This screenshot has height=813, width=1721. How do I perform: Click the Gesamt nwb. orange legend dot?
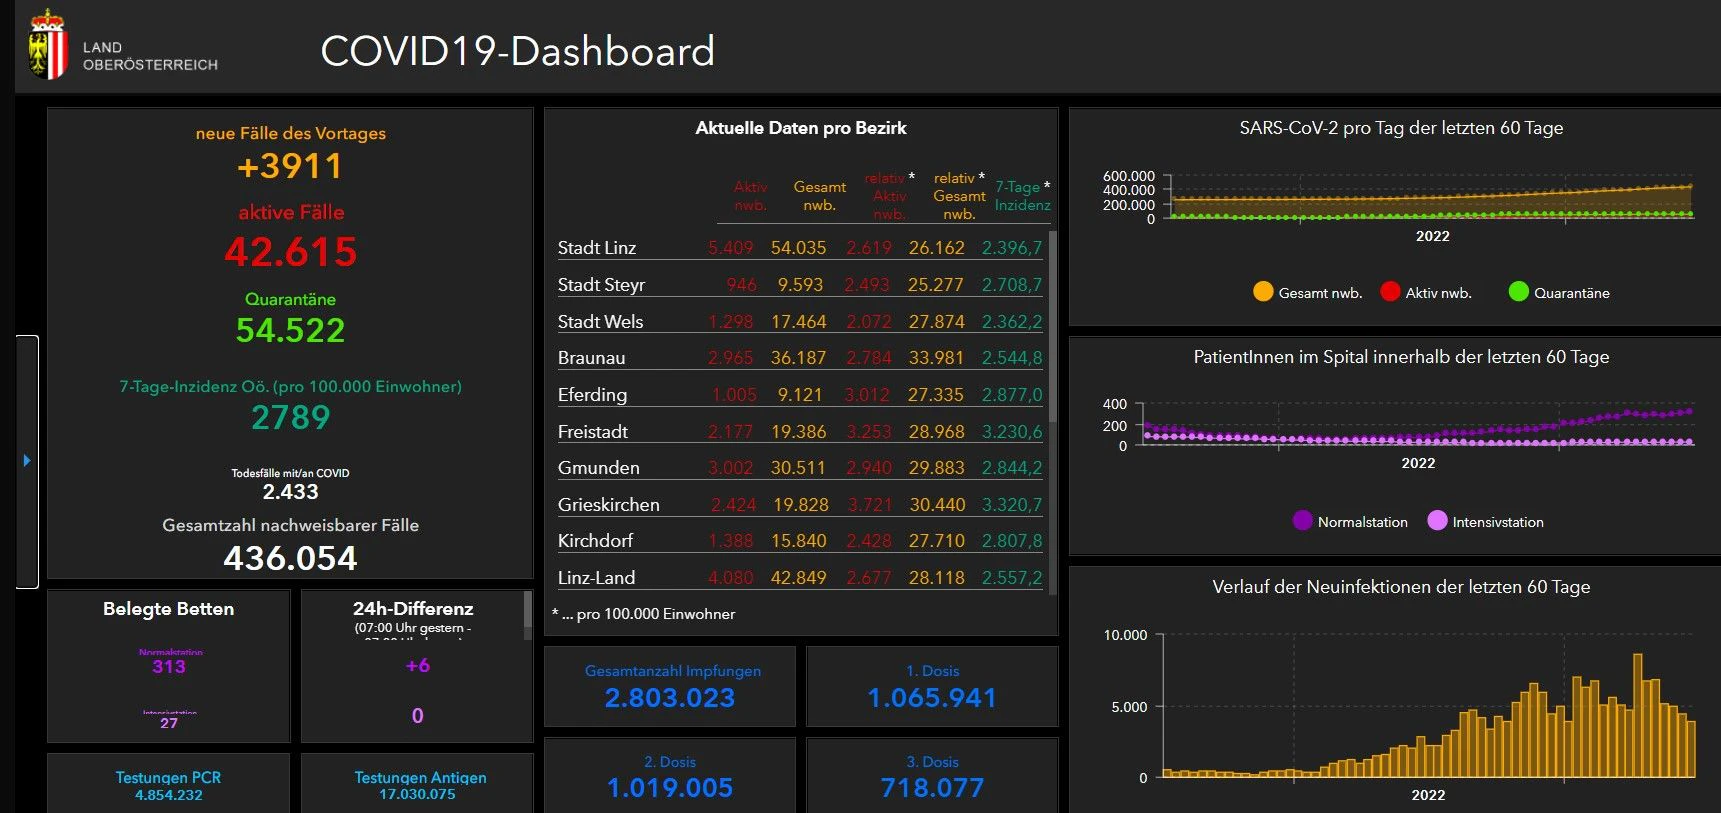[x=1263, y=292]
